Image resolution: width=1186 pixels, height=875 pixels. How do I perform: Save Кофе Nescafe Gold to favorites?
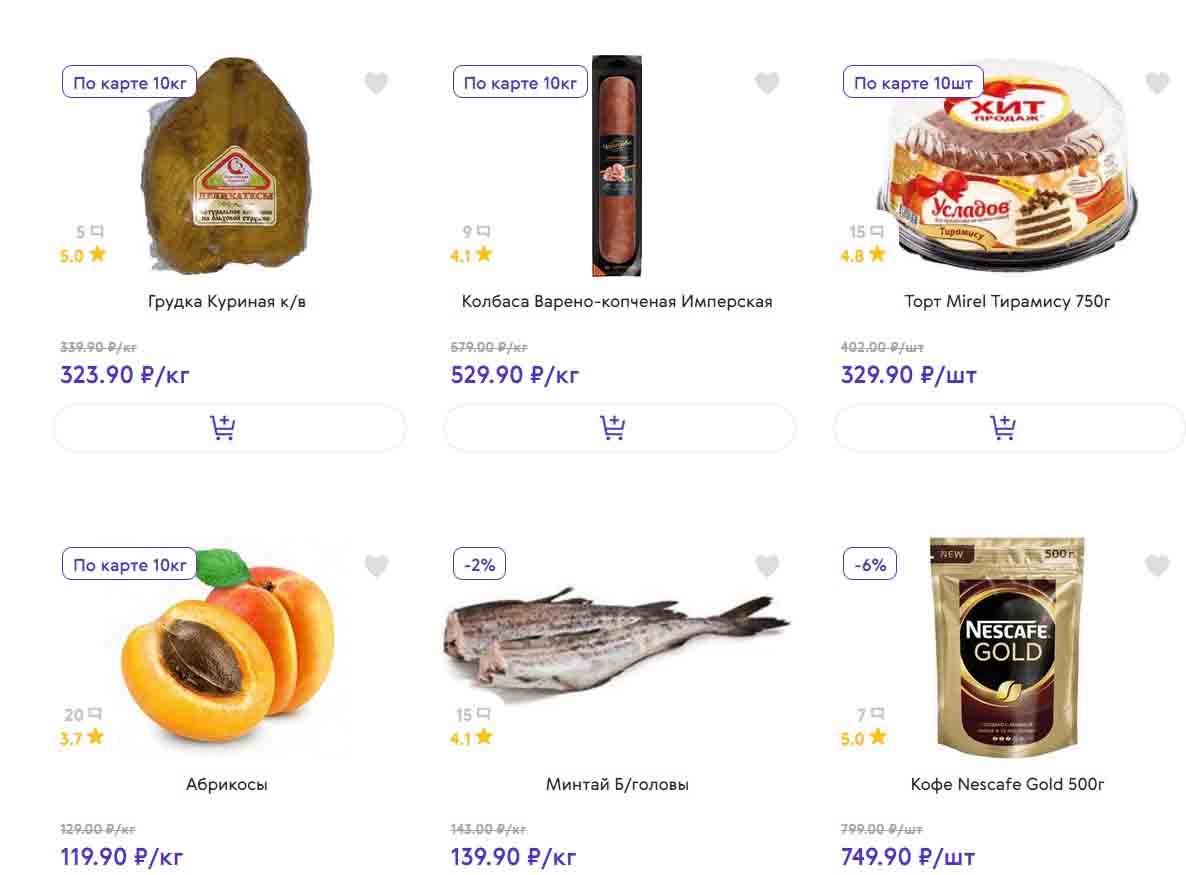click(x=1157, y=566)
